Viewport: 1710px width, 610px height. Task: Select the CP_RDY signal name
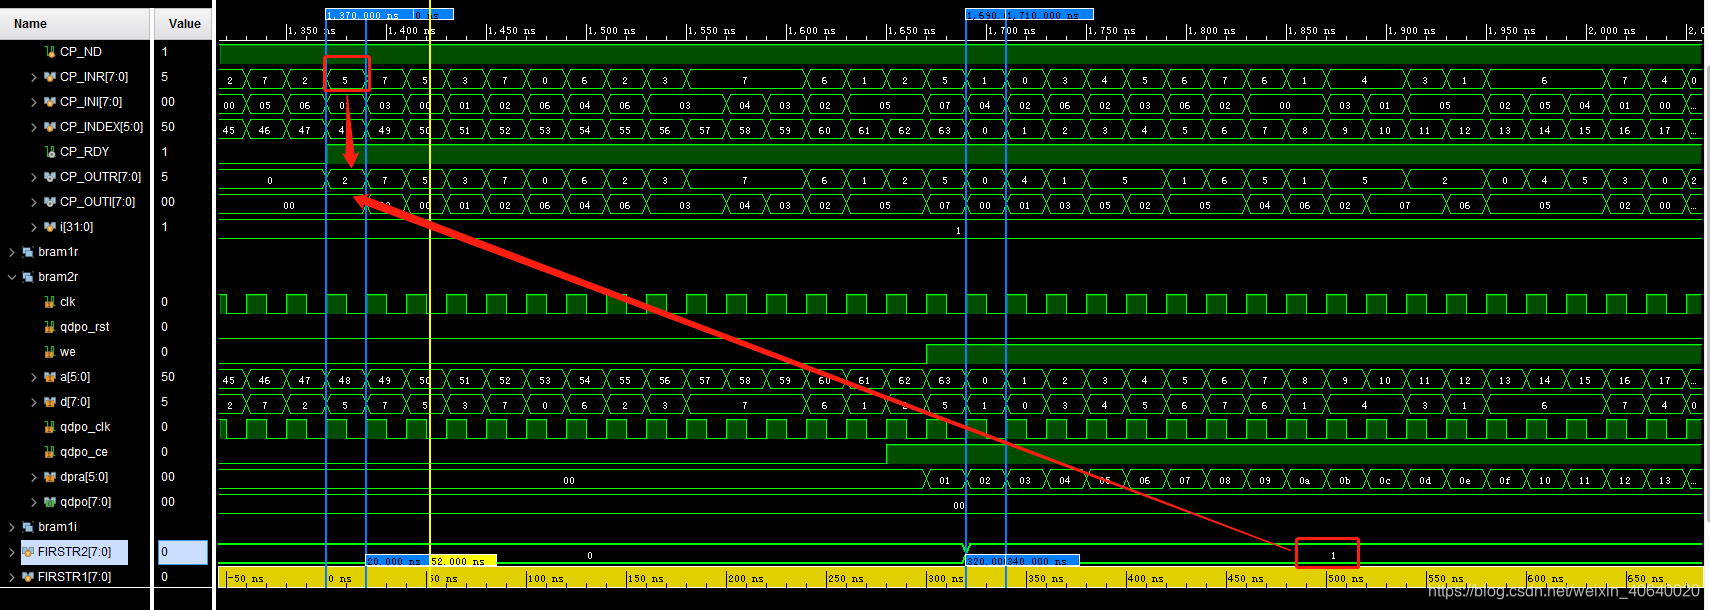coord(84,152)
